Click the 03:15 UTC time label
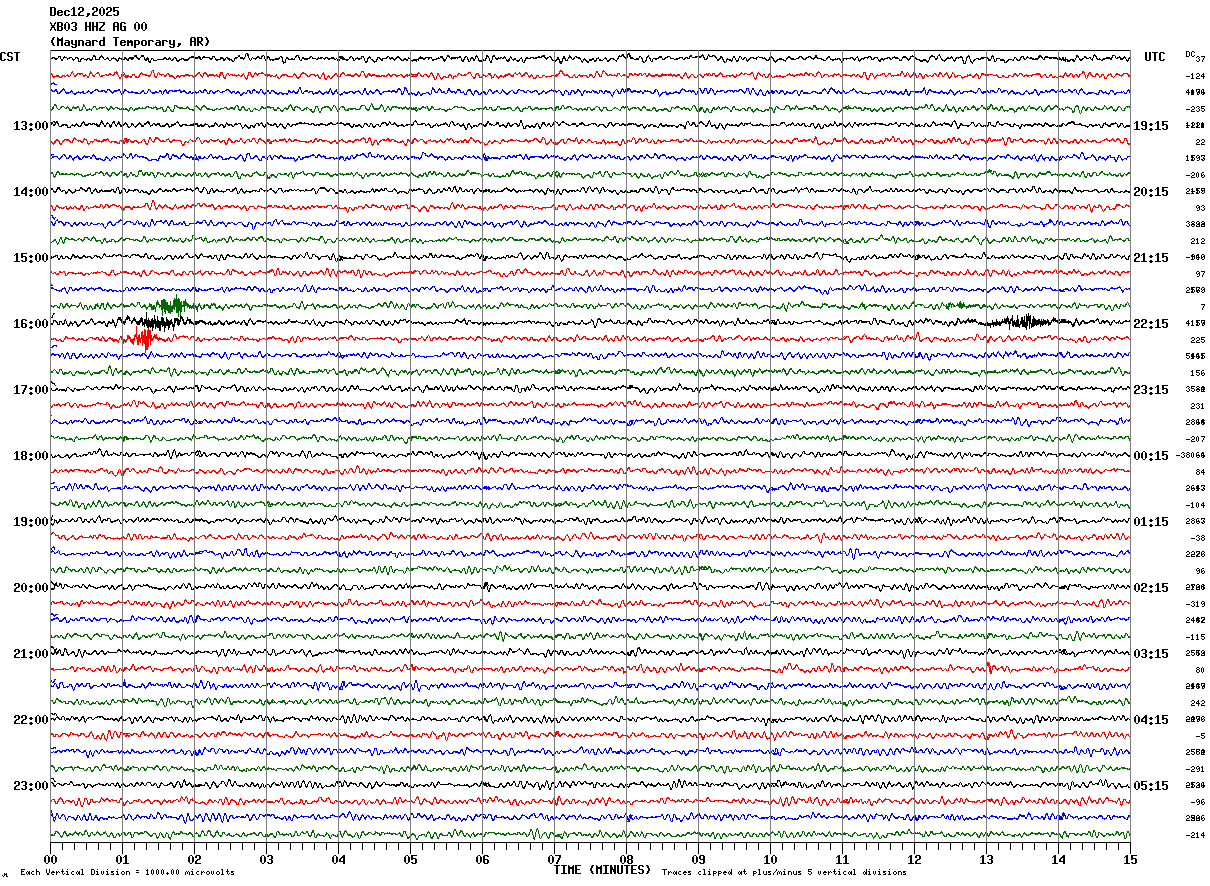Screen dimensions: 1210x886 [x=1150, y=654]
